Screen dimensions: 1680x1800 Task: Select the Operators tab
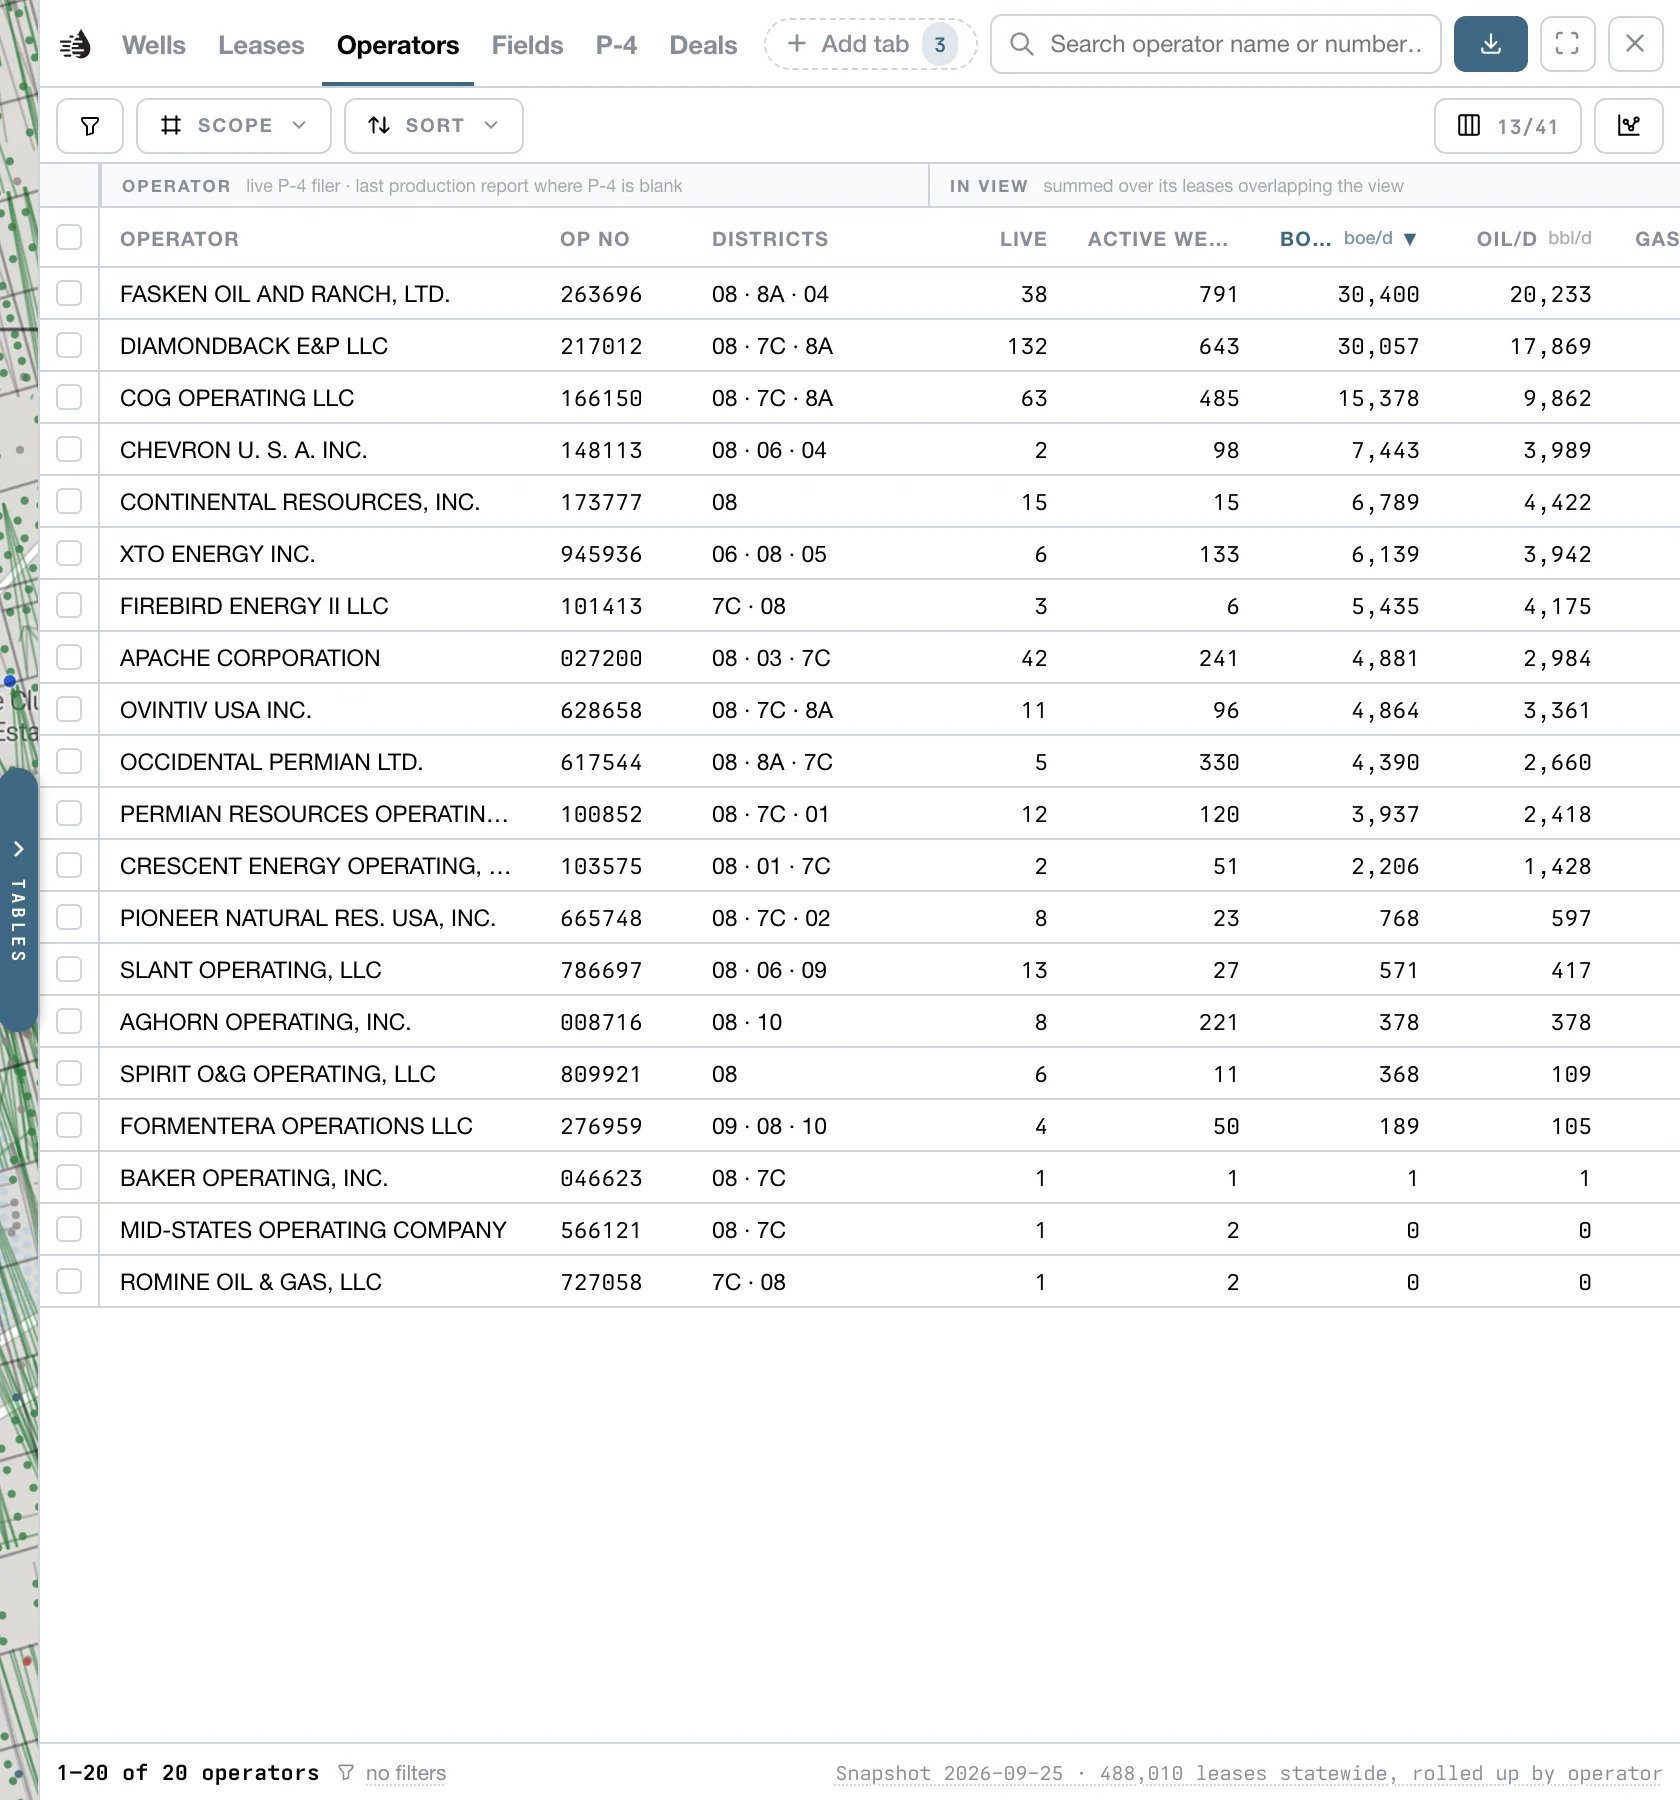click(397, 45)
